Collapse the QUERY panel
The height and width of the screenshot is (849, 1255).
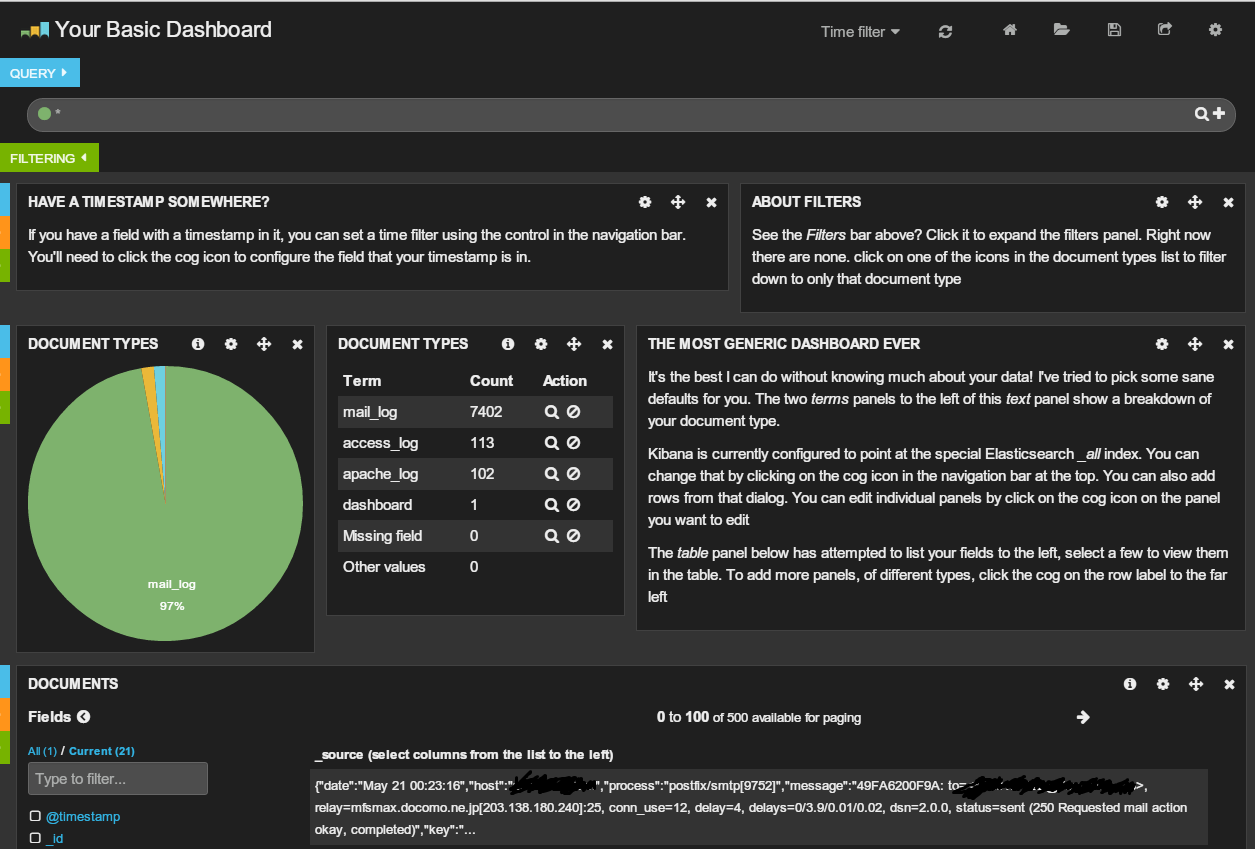(40, 72)
